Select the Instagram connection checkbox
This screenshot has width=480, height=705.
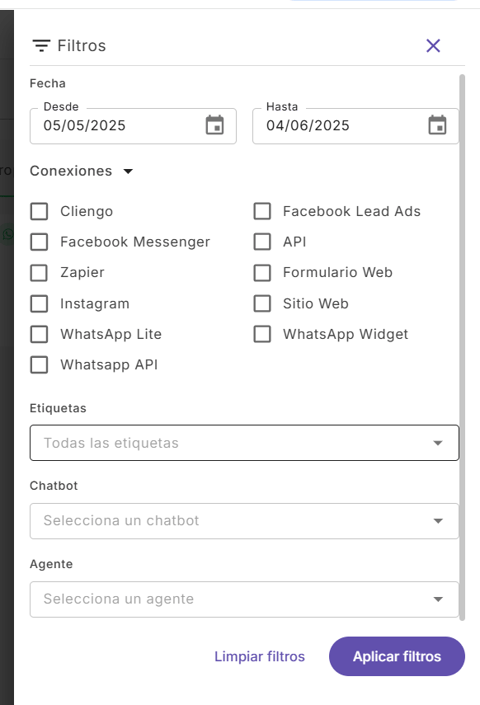[x=39, y=303]
